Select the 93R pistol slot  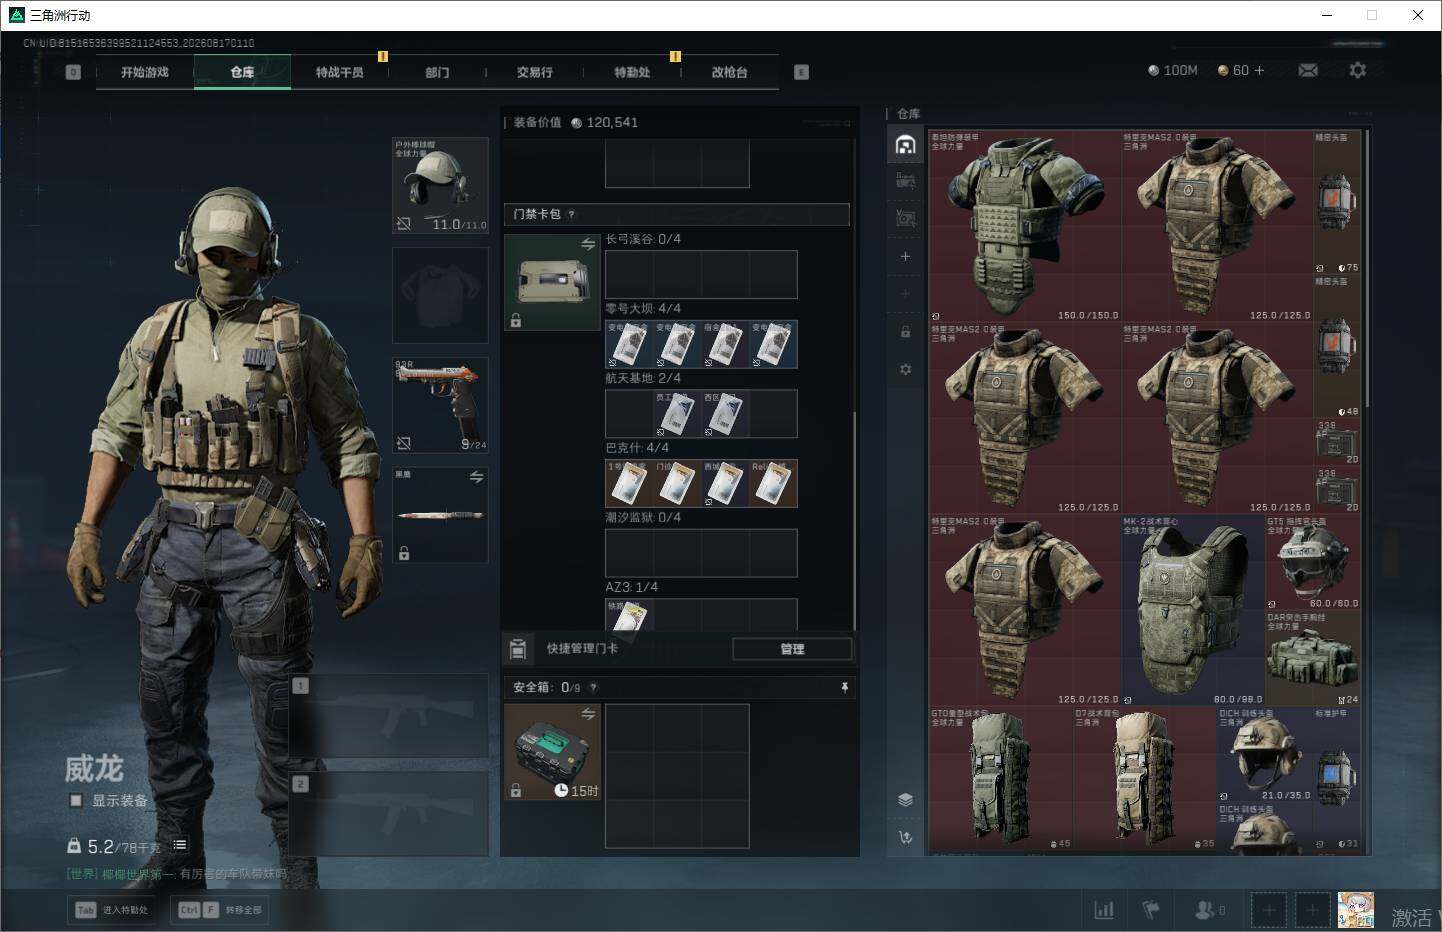click(440, 405)
